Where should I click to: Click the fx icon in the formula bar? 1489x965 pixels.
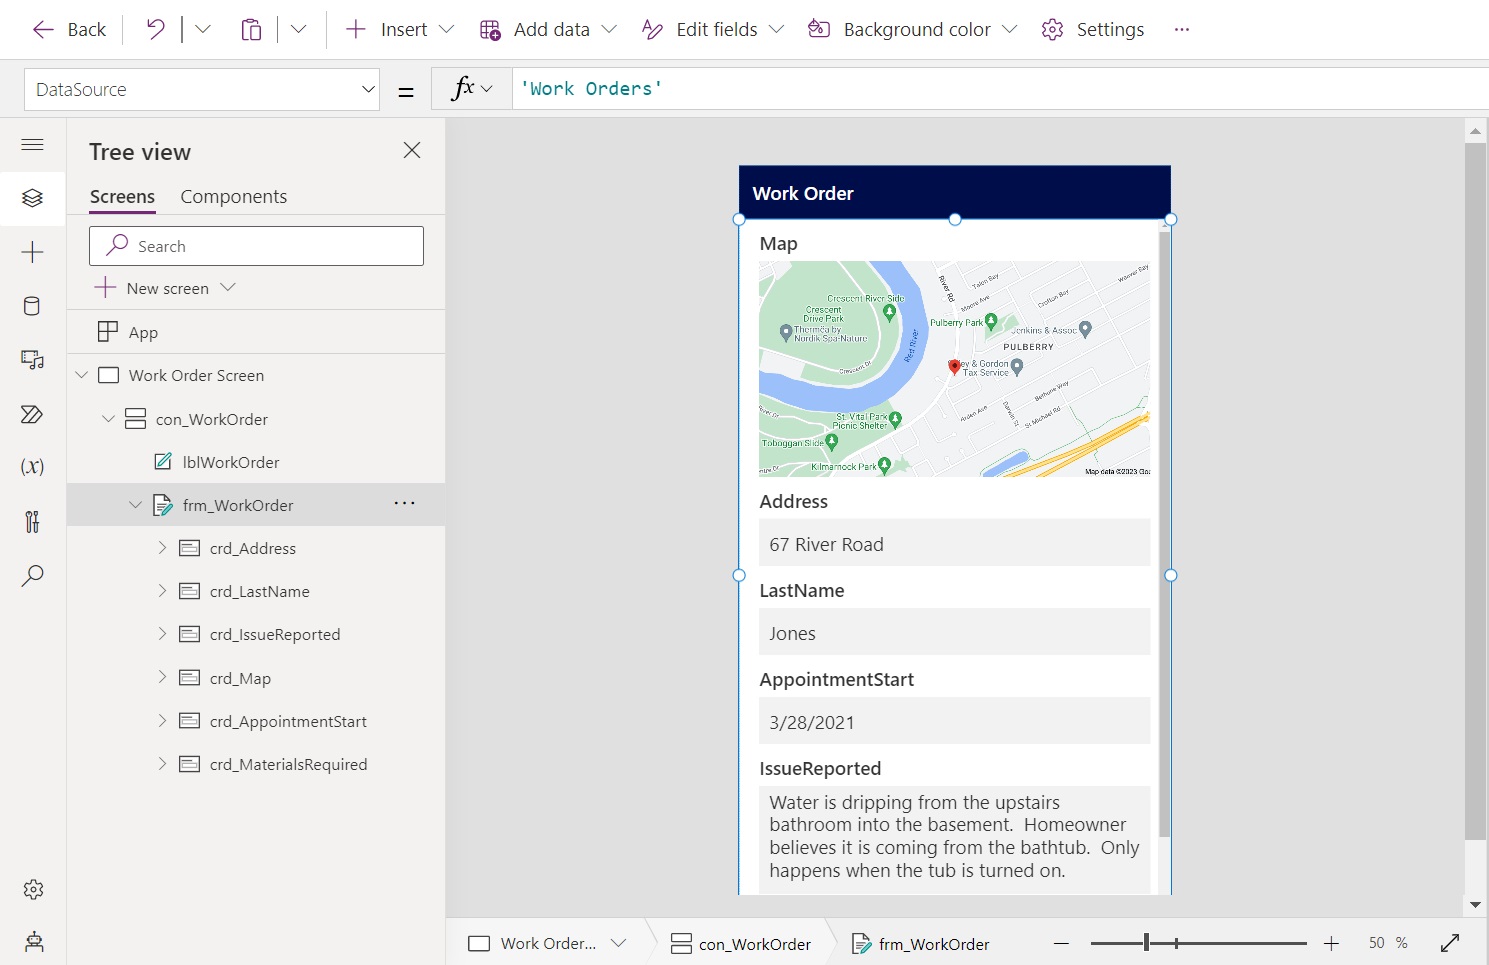pos(463,88)
